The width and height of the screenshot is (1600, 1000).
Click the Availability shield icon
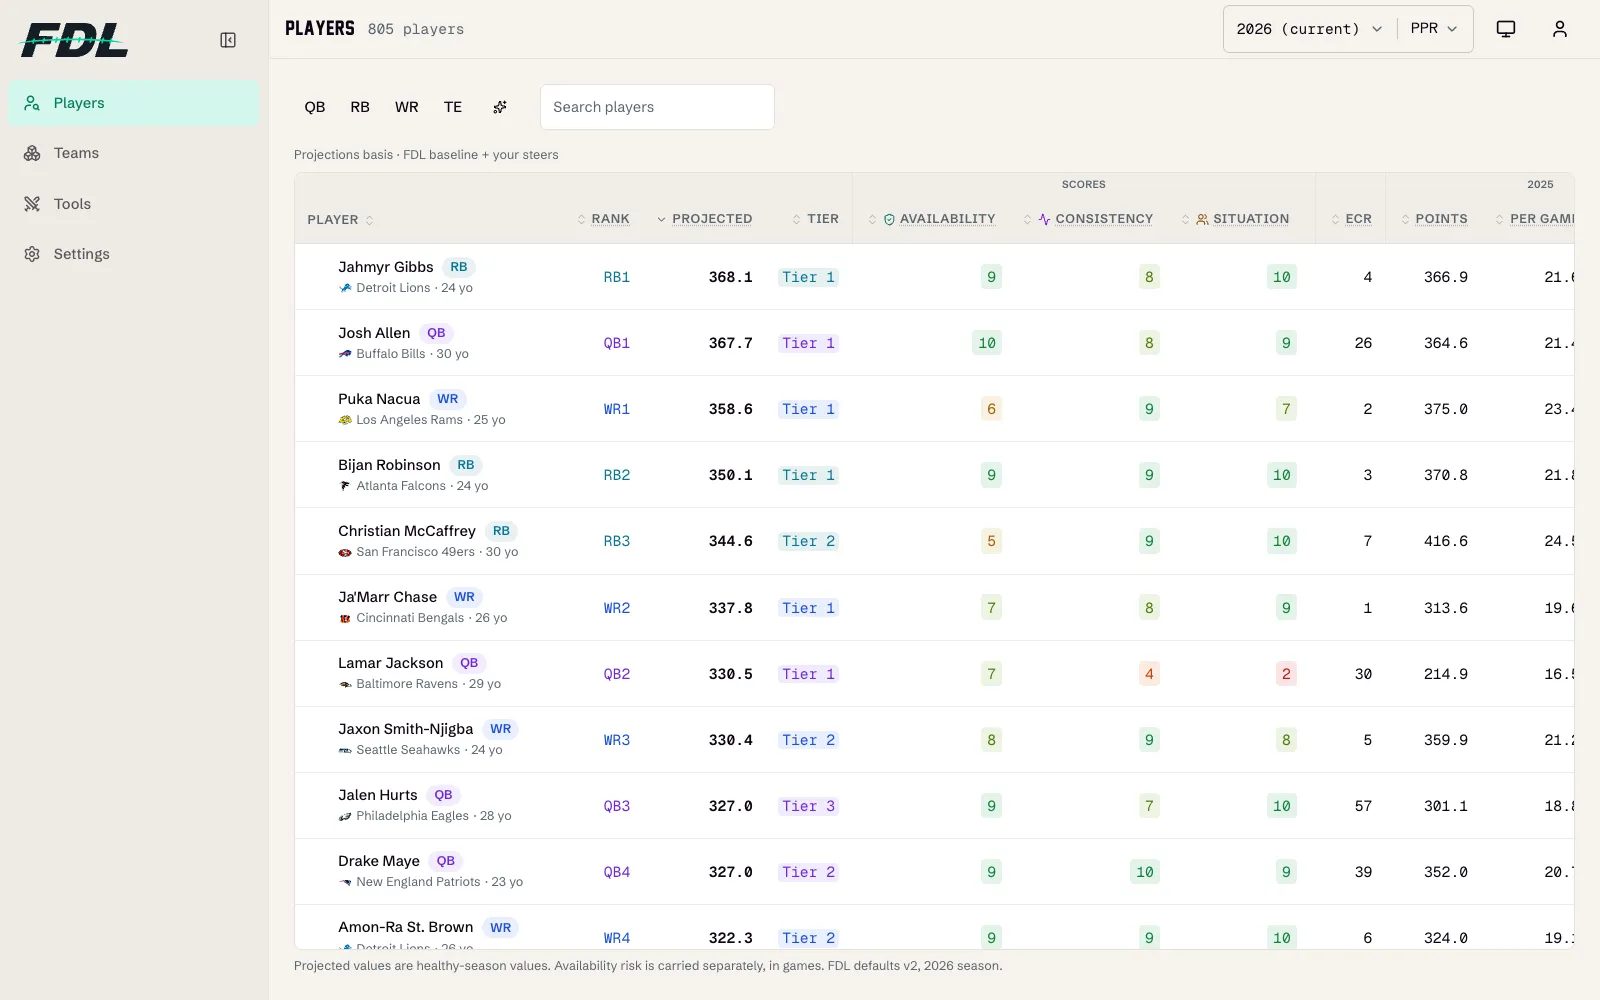coord(889,219)
